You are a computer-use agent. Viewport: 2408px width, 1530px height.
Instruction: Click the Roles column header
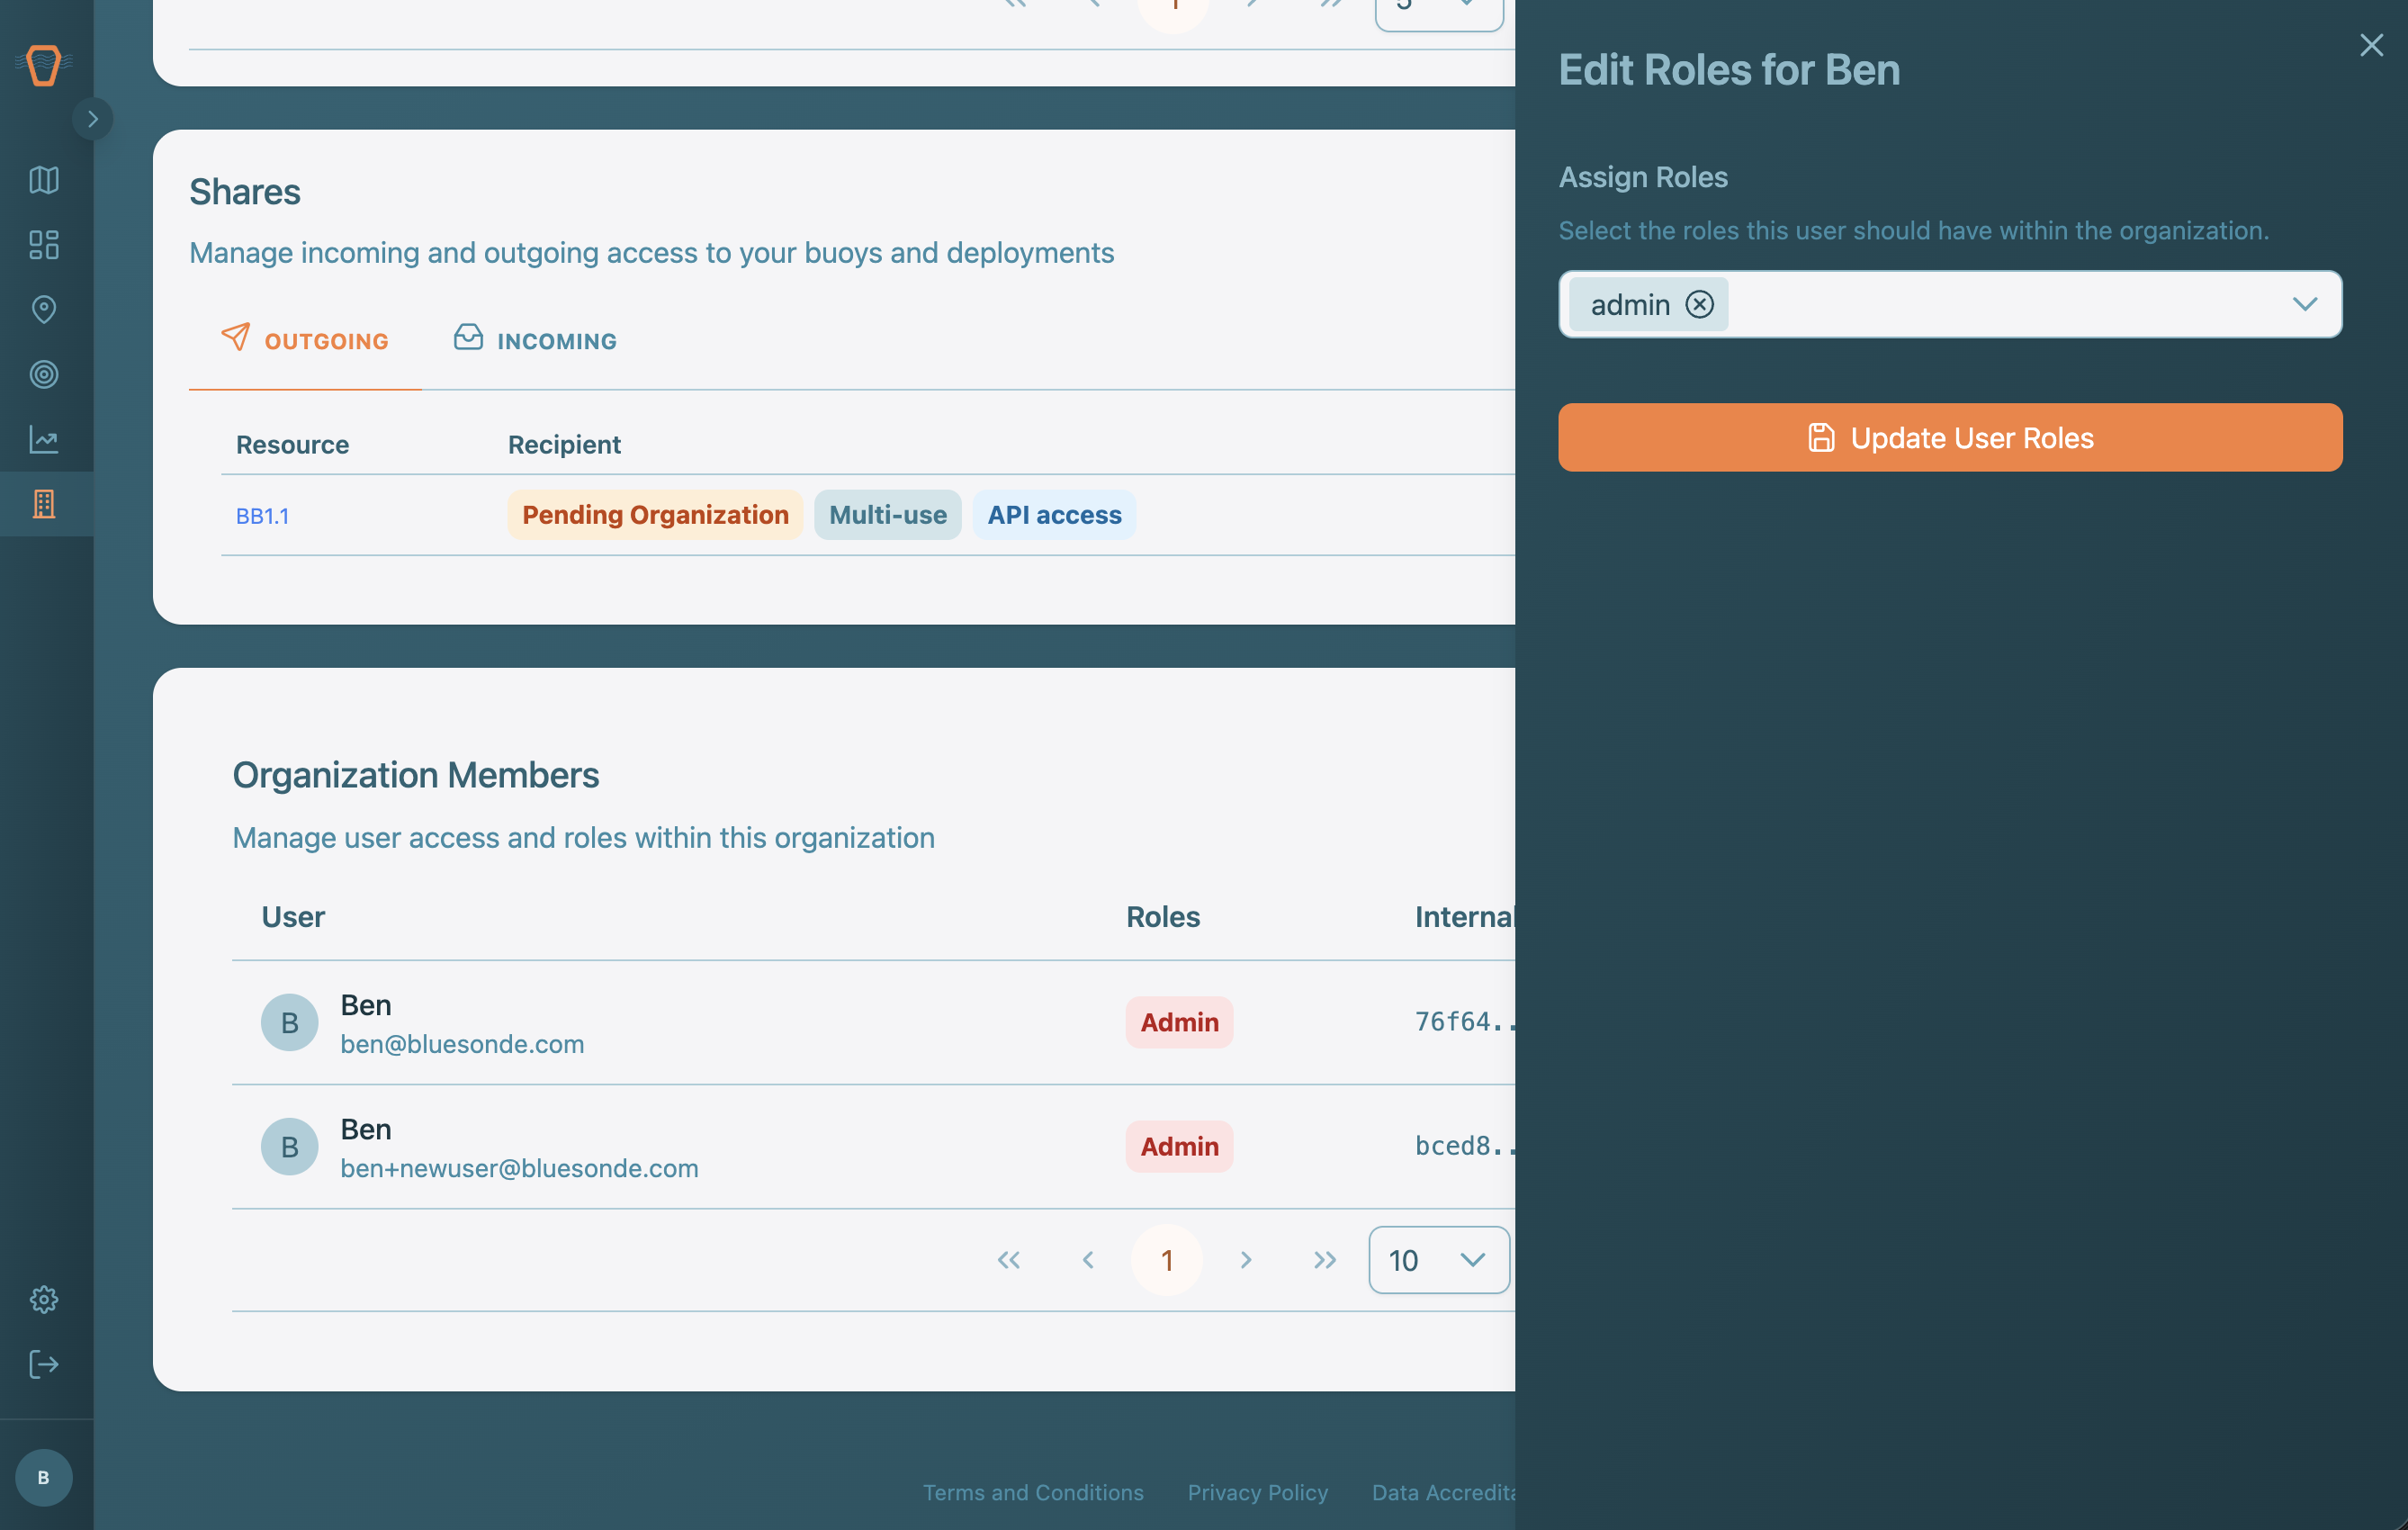coord(1162,917)
